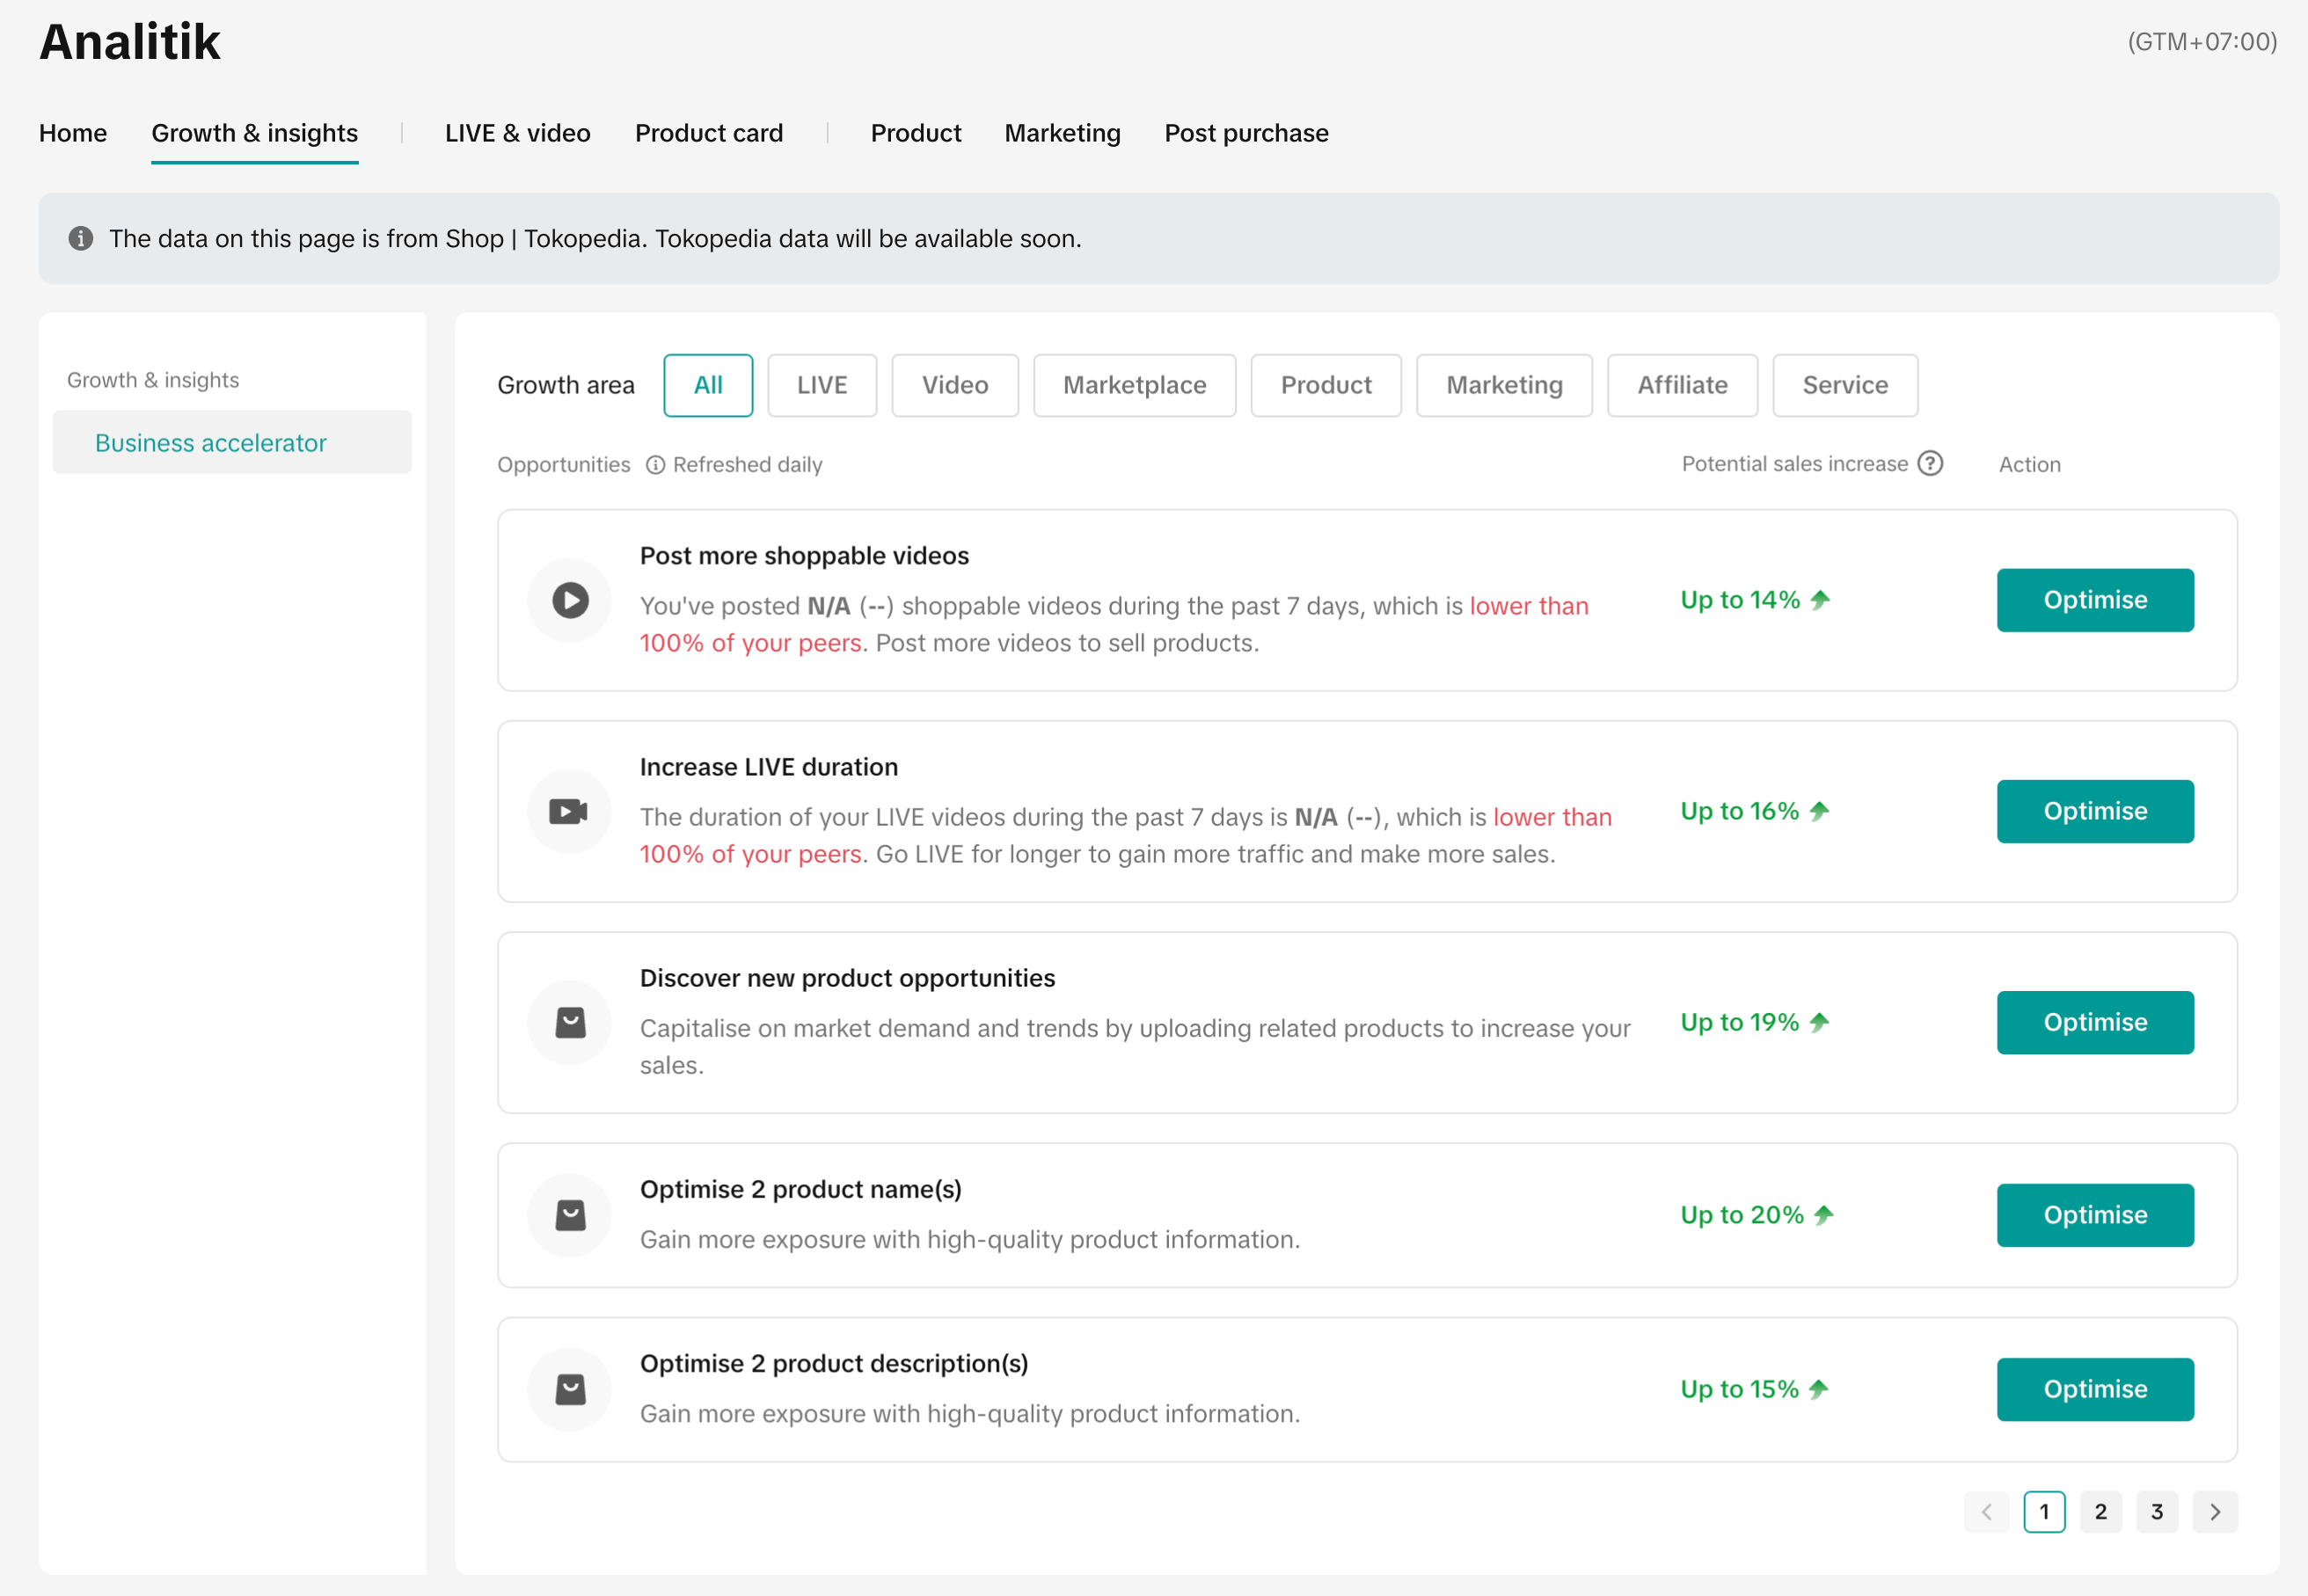Click the info icon next to Refreshed daily

coord(655,465)
